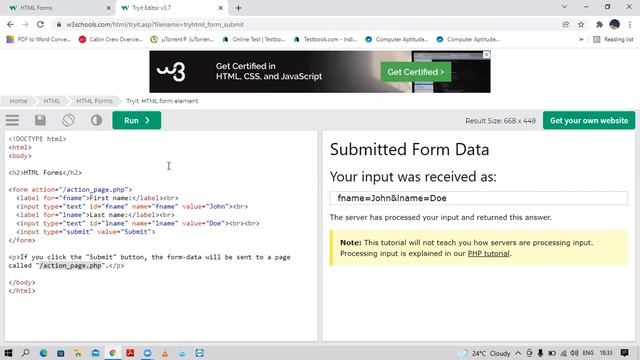This screenshot has width=640, height=360.
Task: Open the Windows Start menu
Action: pos(8,353)
